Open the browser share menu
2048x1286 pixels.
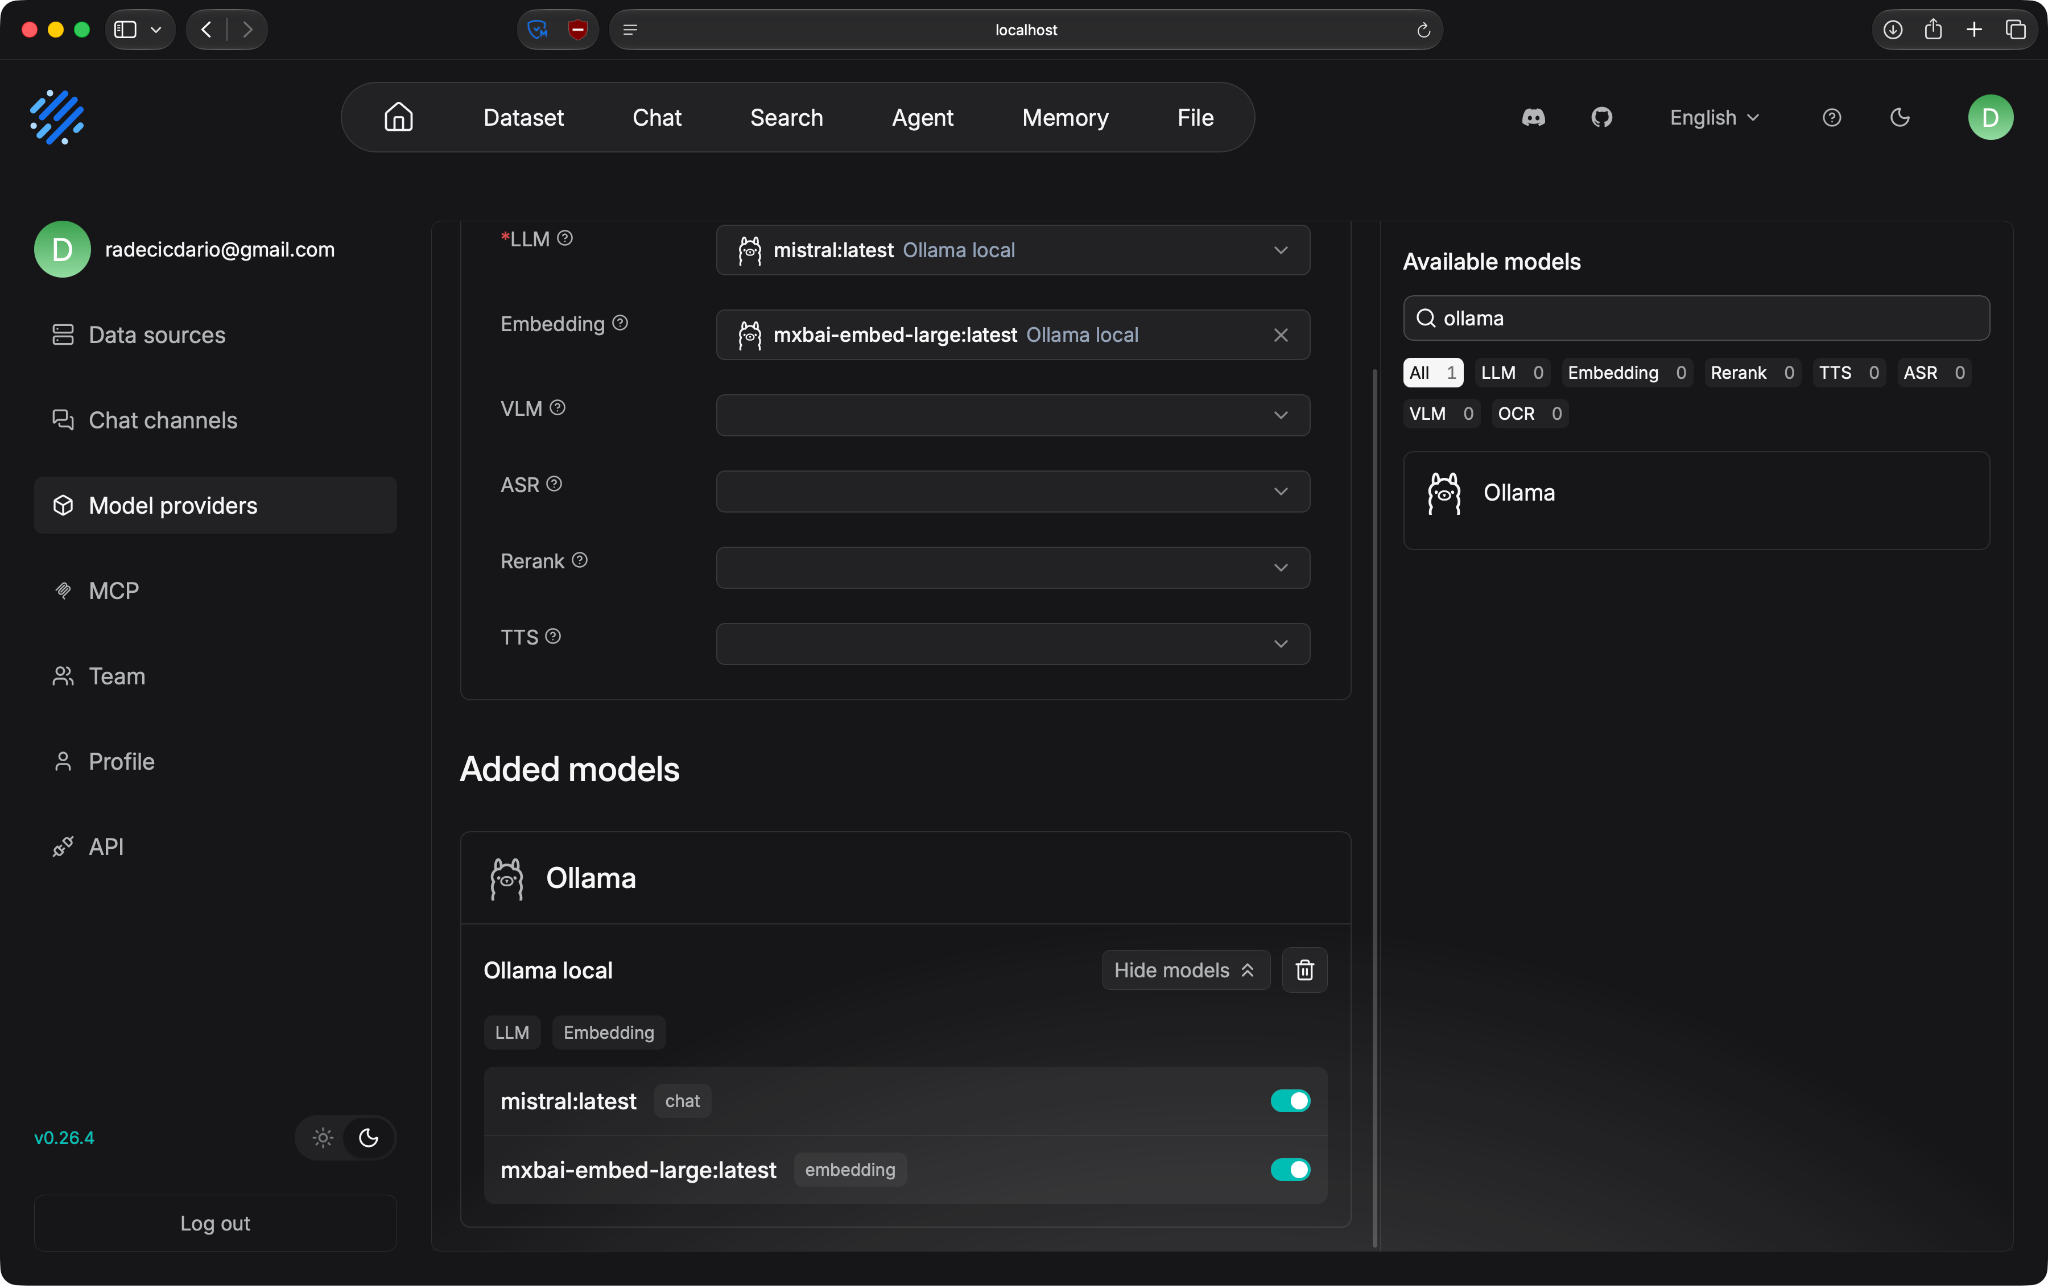[x=1933, y=30]
